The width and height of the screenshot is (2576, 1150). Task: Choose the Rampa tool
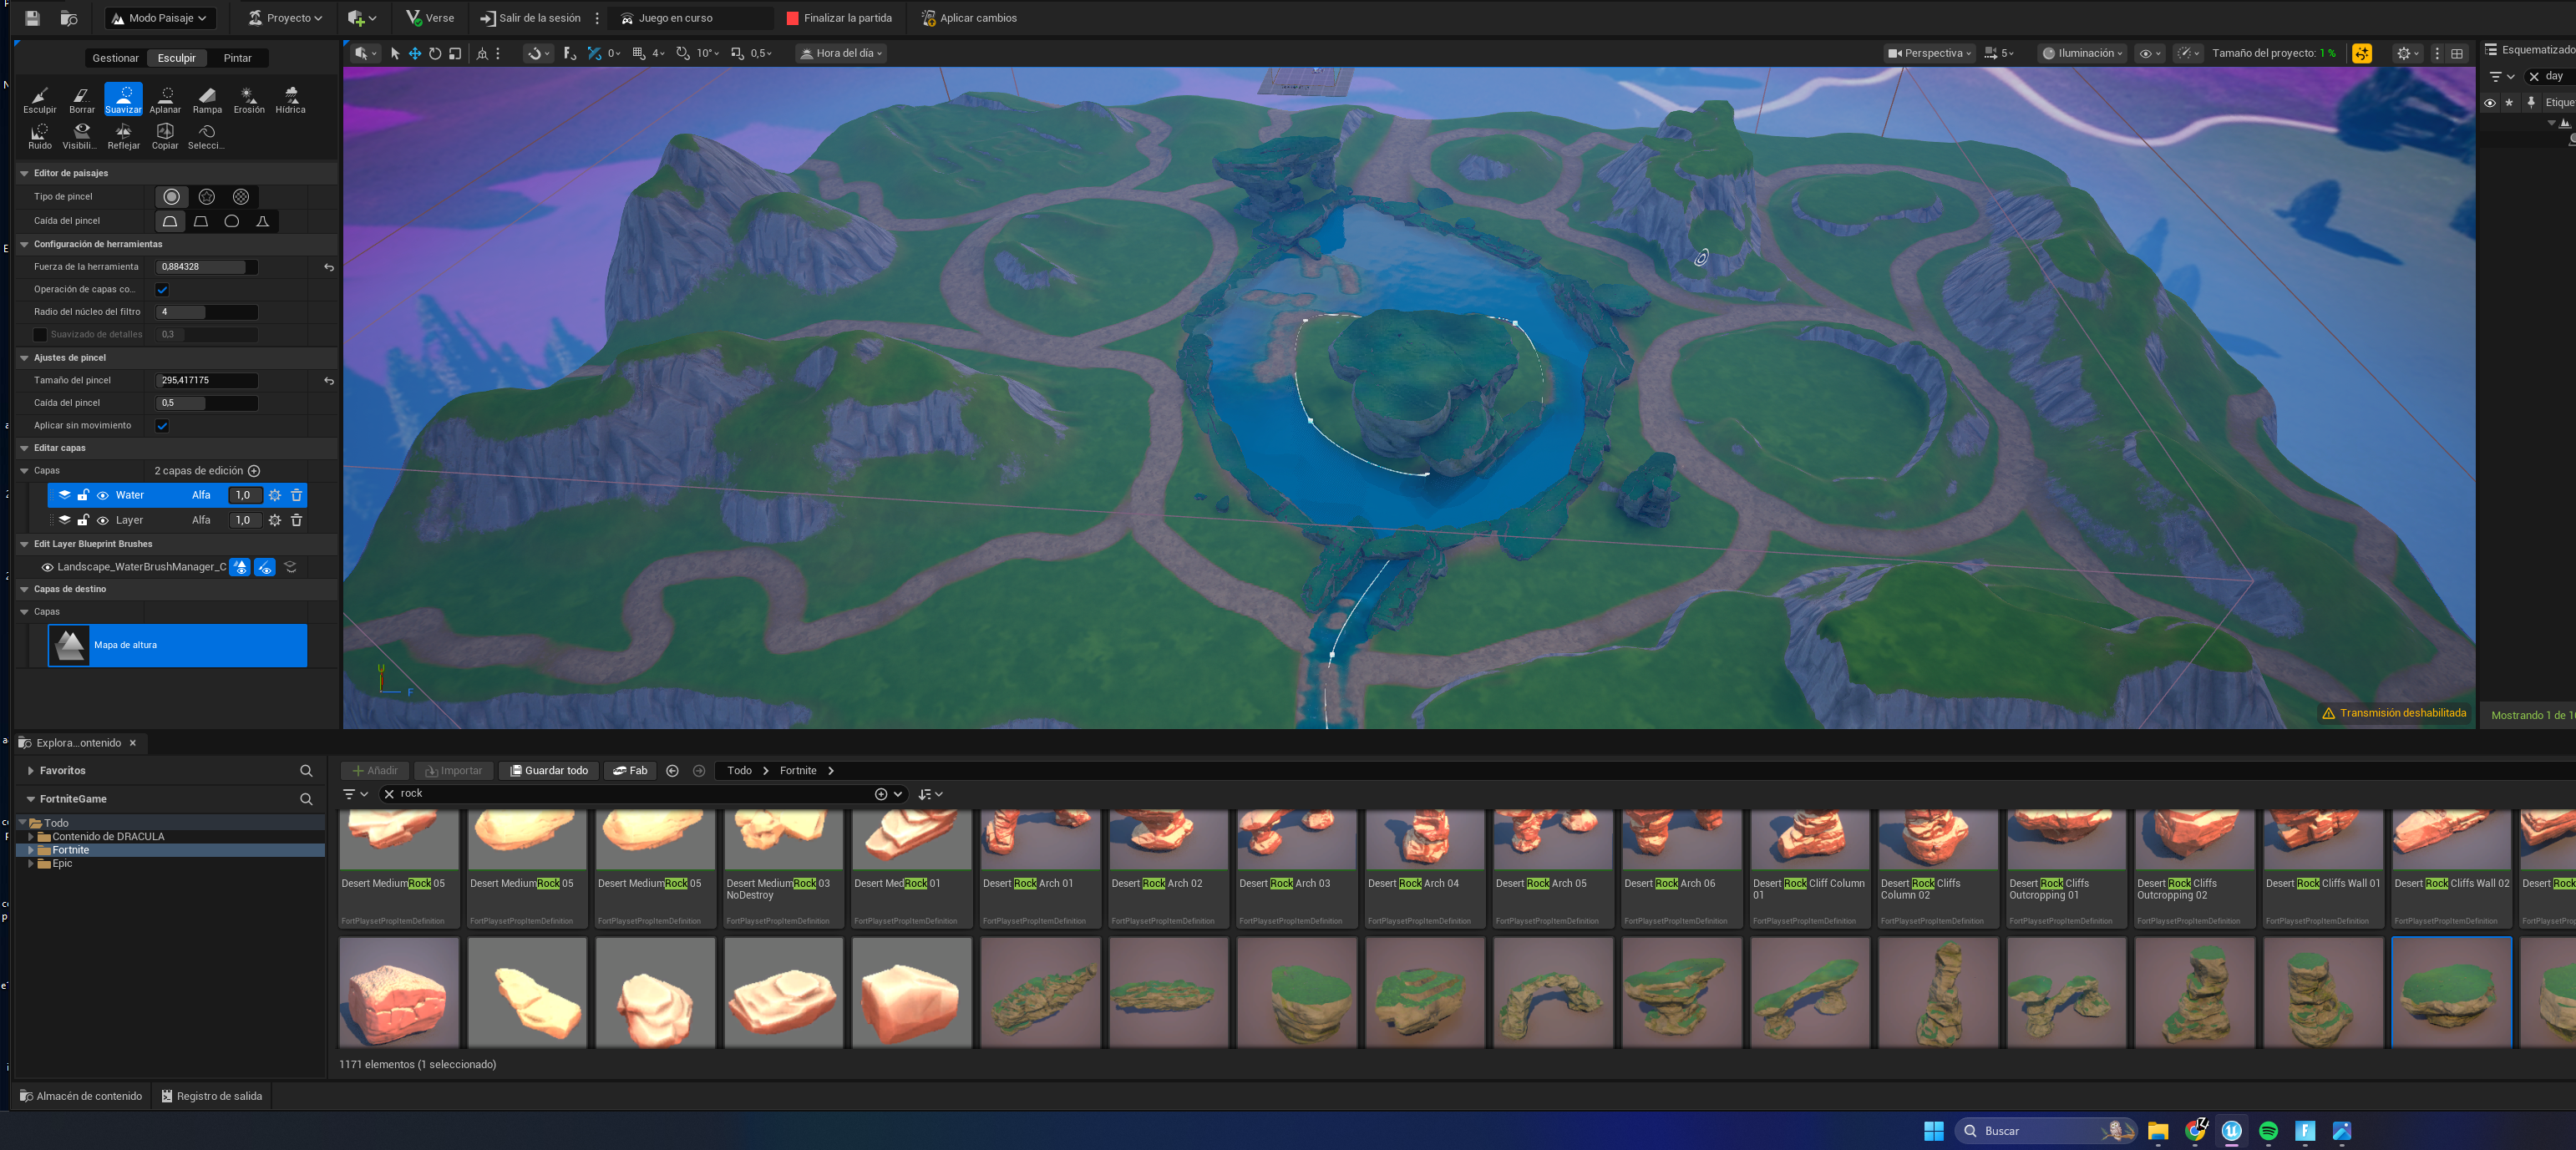[207, 99]
